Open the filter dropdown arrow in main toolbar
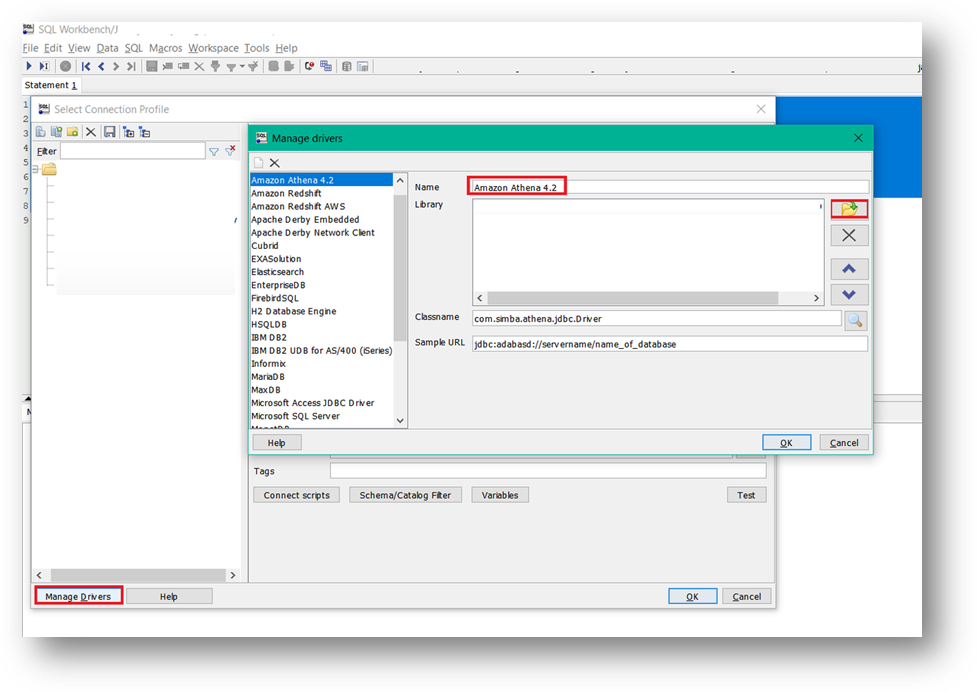This screenshot has width=977, height=692. (x=242, y=66)
